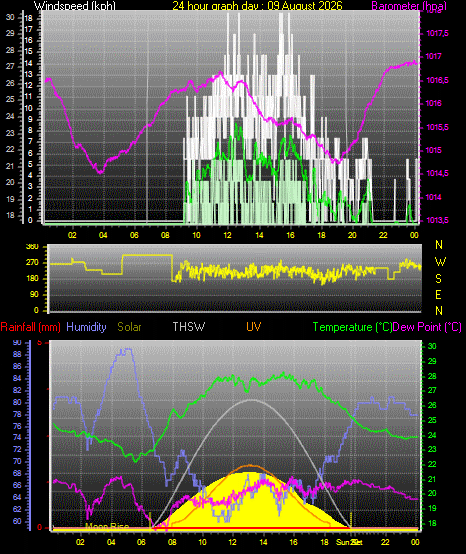Select the Humidity legend label
Viewport: 466px width, 554px height.
point(86,327)
